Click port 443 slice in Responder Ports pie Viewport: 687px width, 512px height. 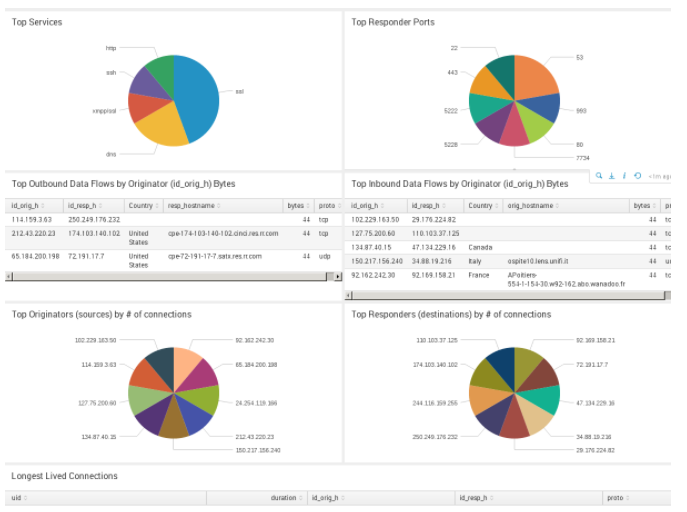tap(487, 85)
